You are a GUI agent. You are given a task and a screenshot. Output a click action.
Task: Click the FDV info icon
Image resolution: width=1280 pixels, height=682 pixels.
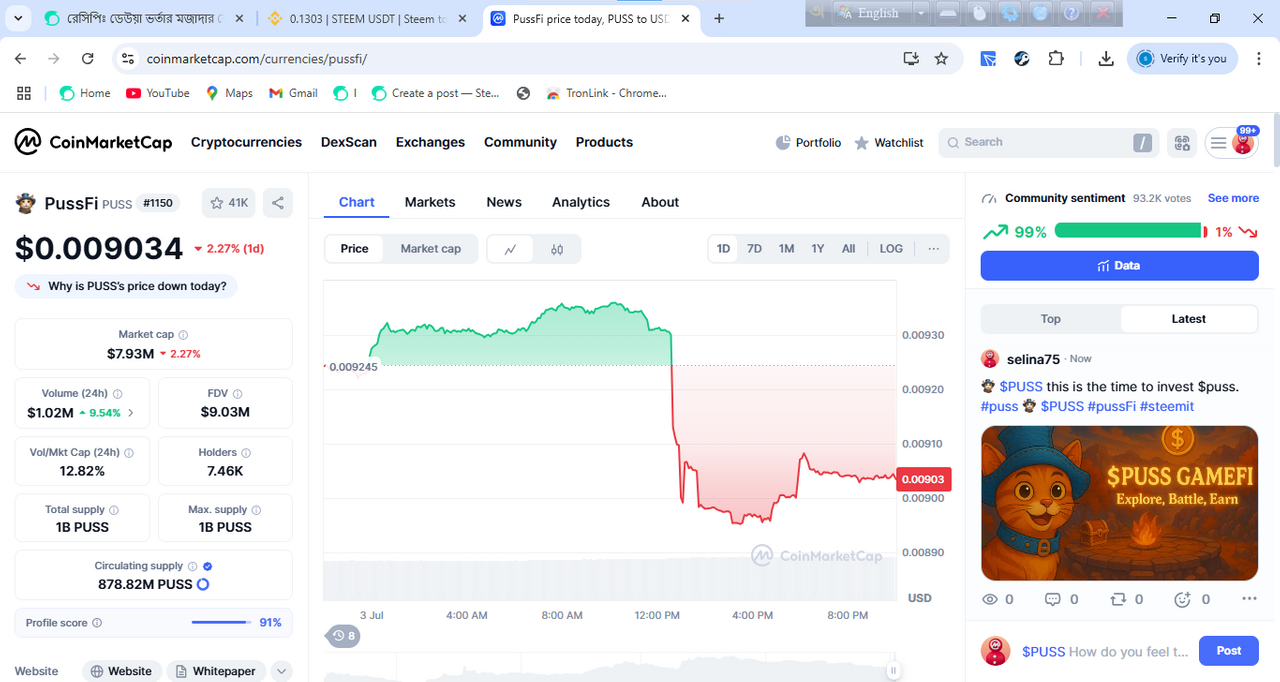click(237, 394)
